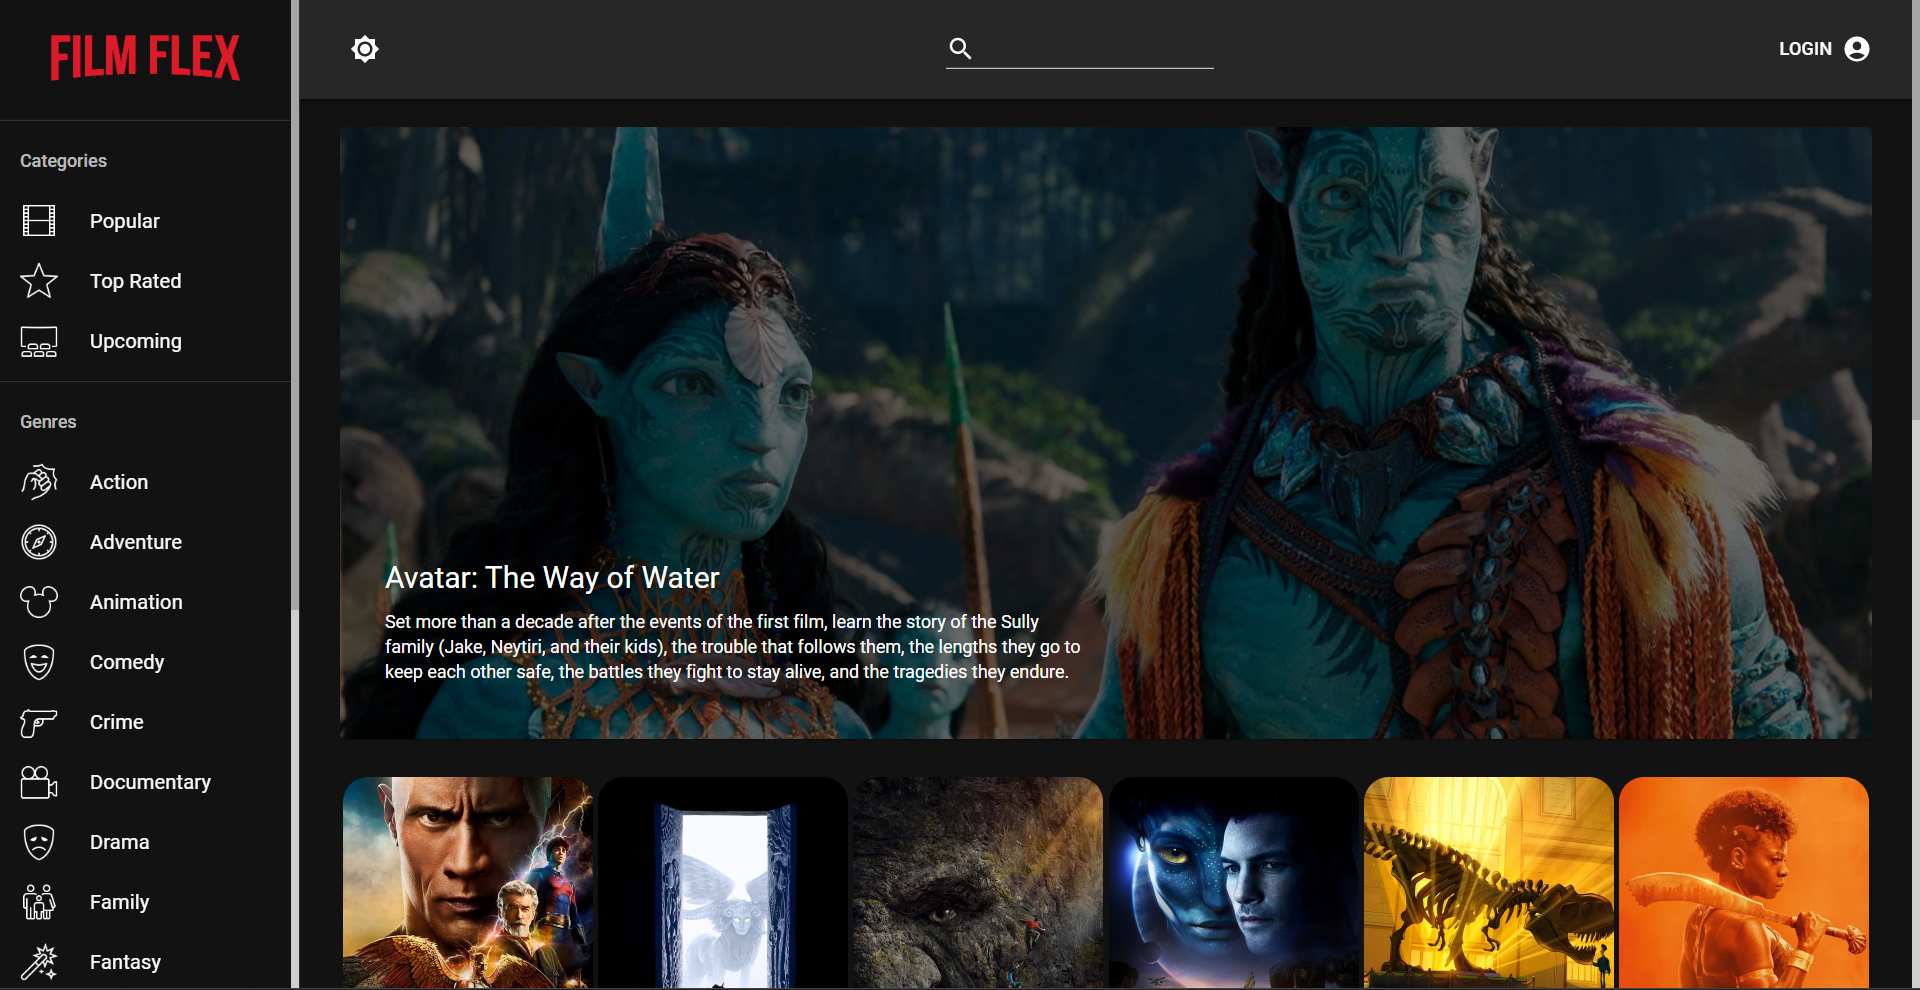Viewport: 1920px width, 990px height.
Task: Open the stone troll face movie poster
Action: 978,883
